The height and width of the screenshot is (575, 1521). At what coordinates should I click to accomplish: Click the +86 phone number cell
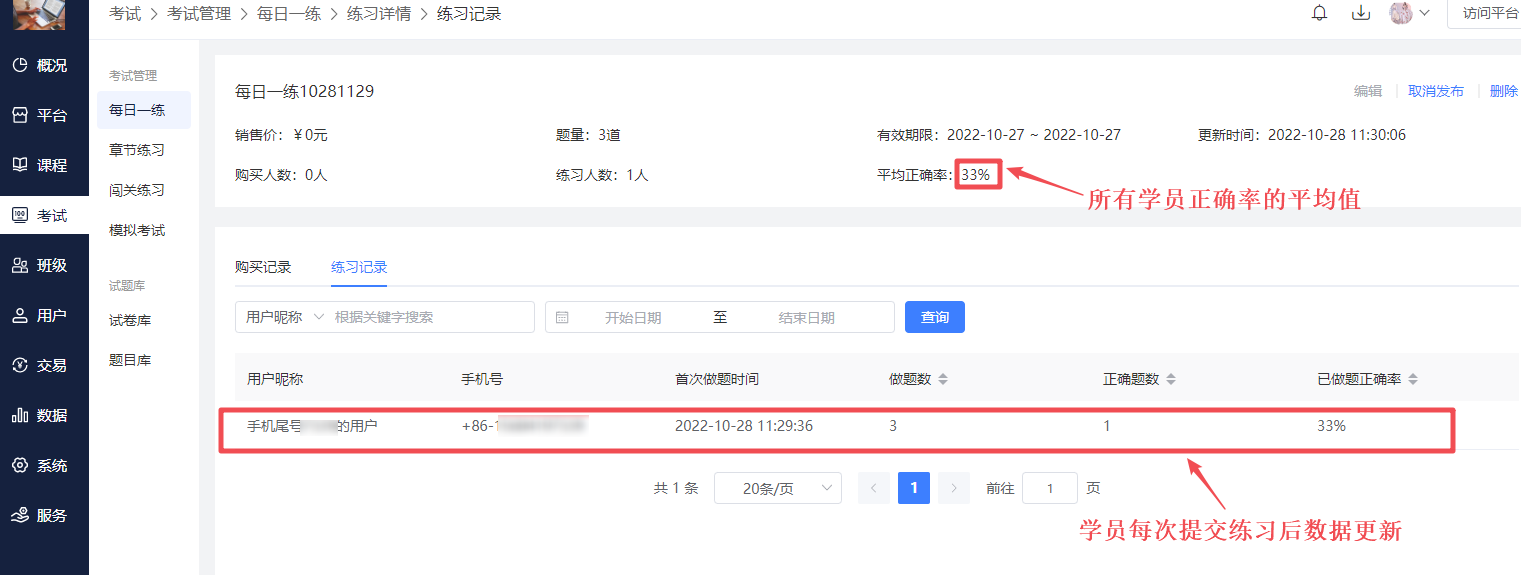(523, 426)
